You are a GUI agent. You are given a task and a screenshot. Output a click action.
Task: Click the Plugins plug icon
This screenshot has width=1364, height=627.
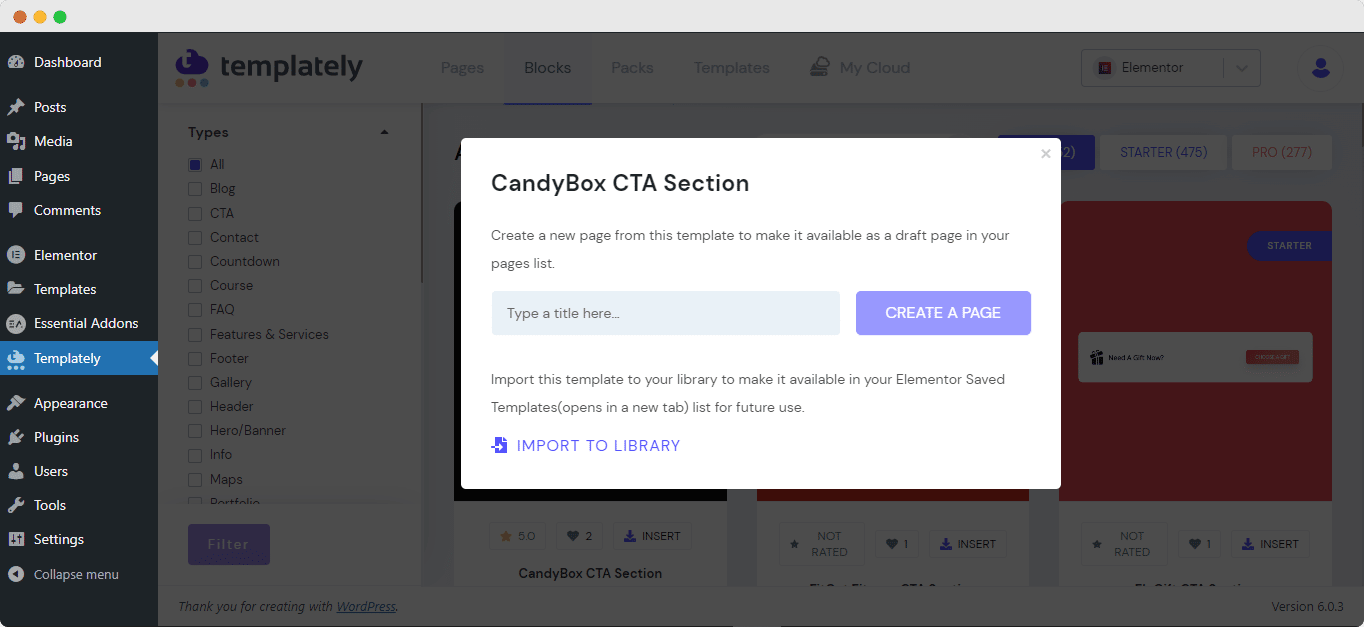tap(16, 437)
